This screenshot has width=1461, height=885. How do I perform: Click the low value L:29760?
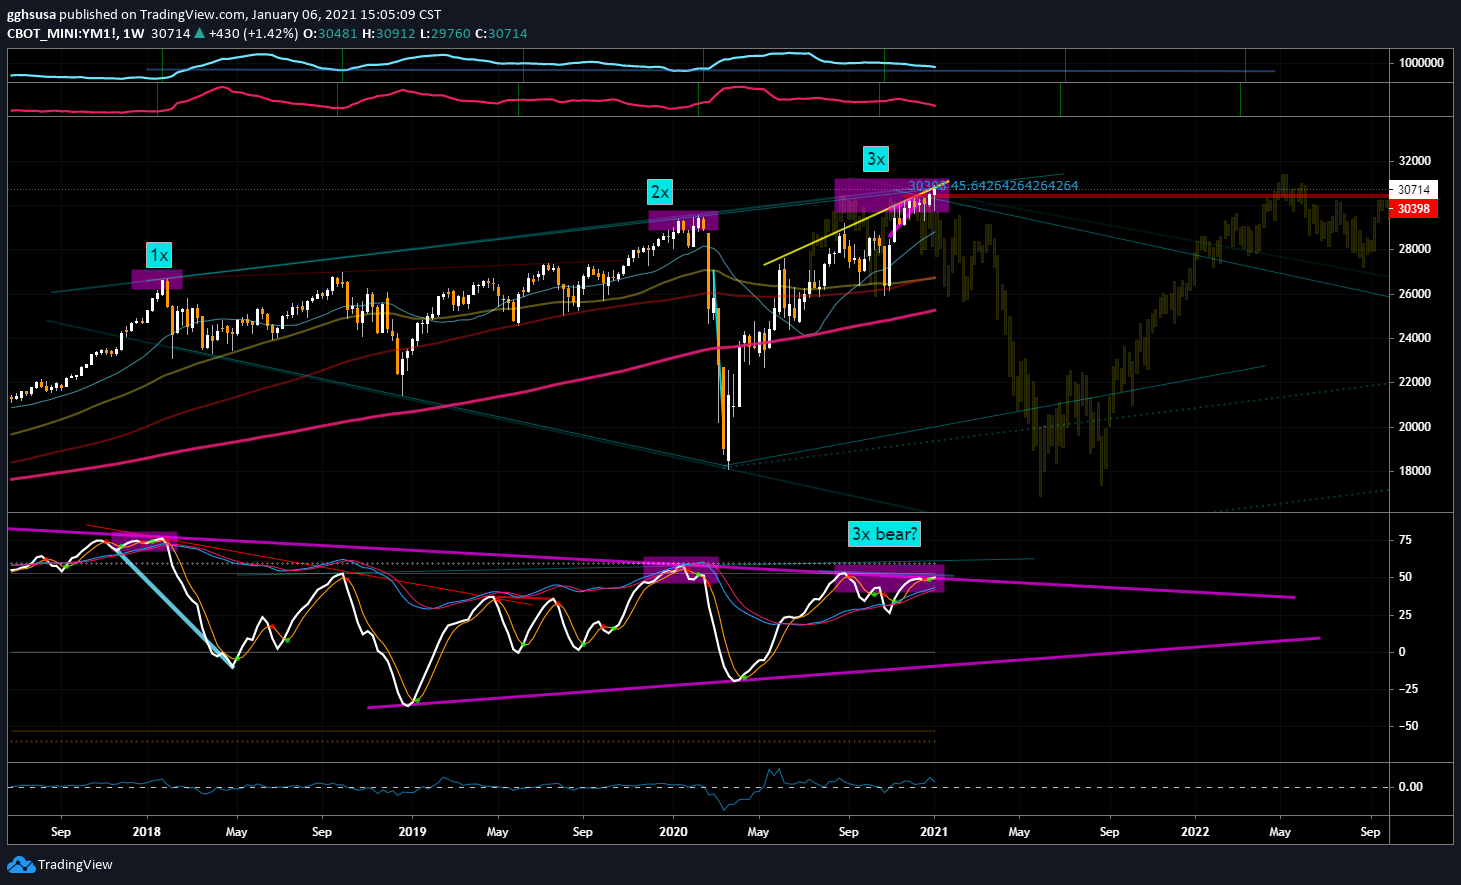click(443, 33)
